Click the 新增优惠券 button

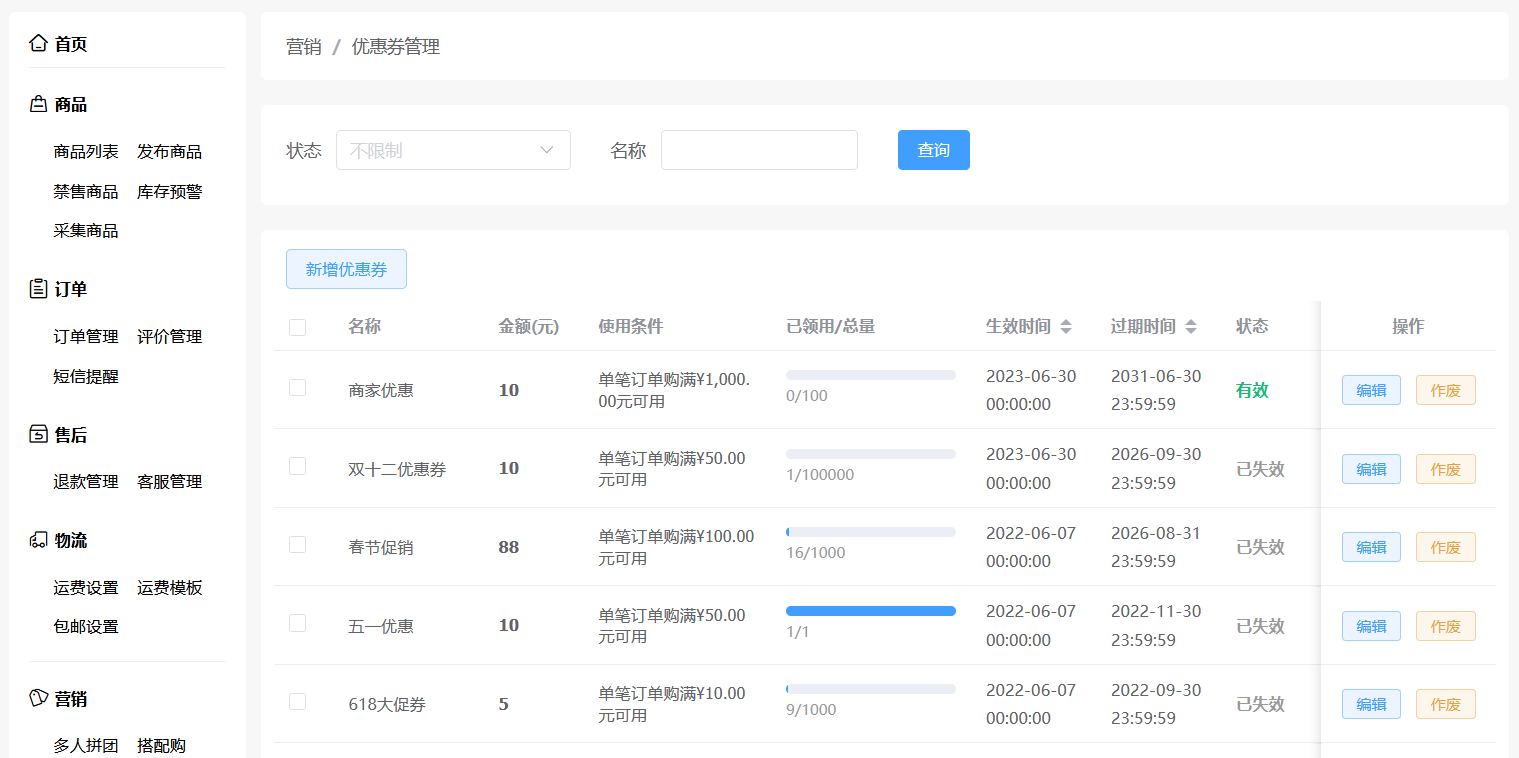(346, 269)
